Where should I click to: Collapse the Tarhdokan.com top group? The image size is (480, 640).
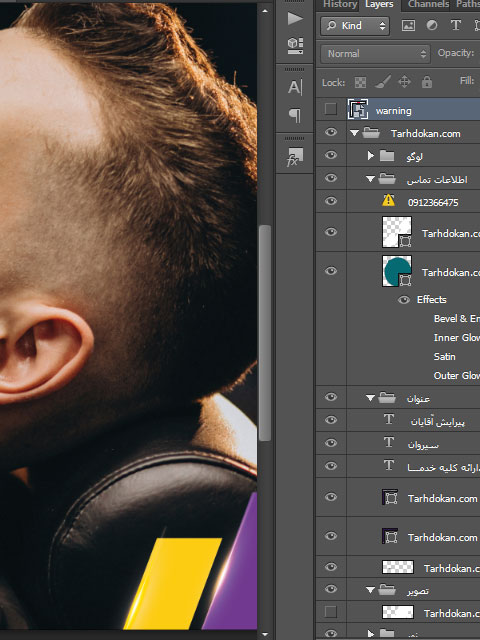click(354, 133)
